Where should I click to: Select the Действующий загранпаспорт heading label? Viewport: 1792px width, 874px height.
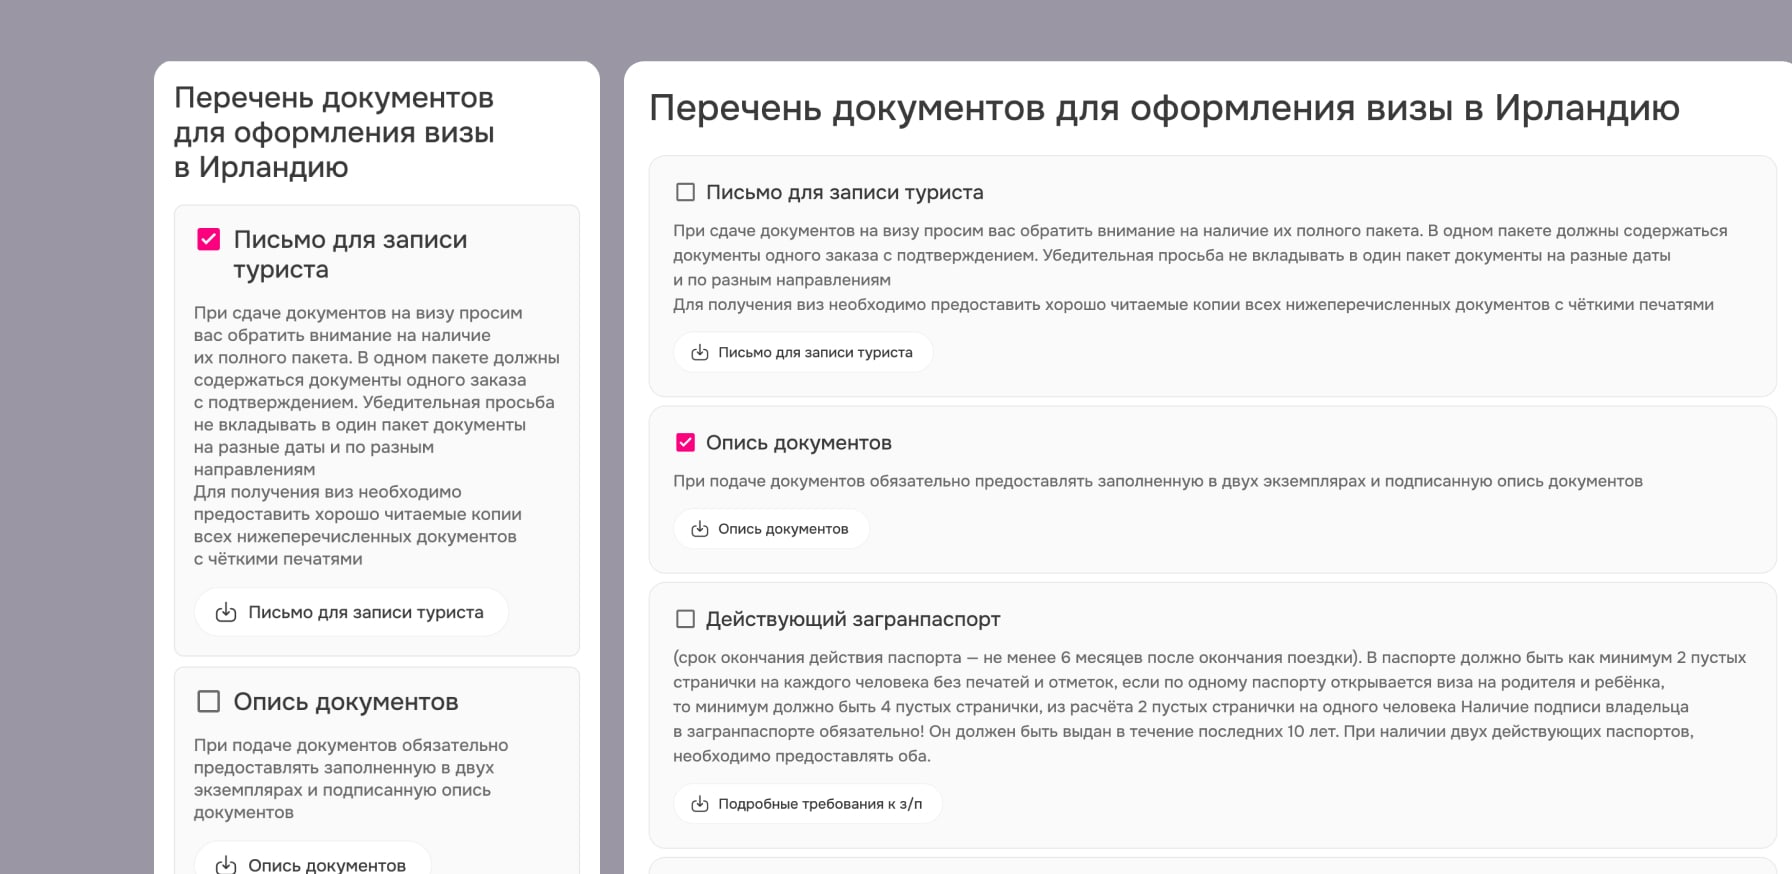tap(852, 619)
